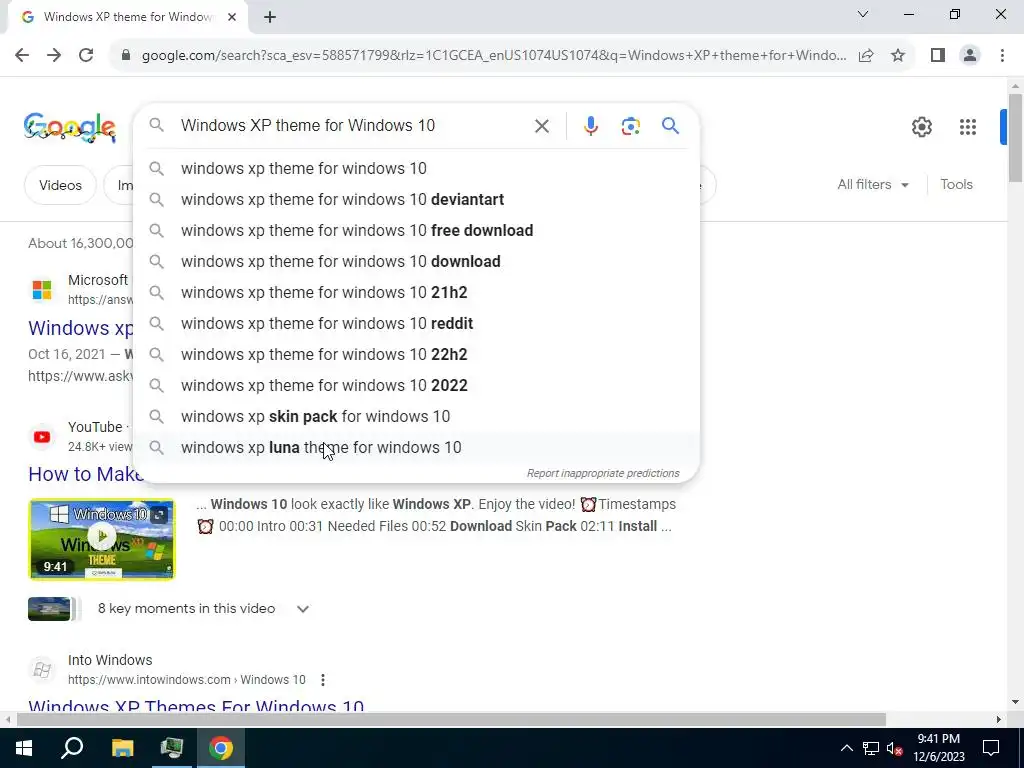Viewport: 1024px width, 768px height.
Task: Bookmark this page with the star icon
Action: (898, 56)
